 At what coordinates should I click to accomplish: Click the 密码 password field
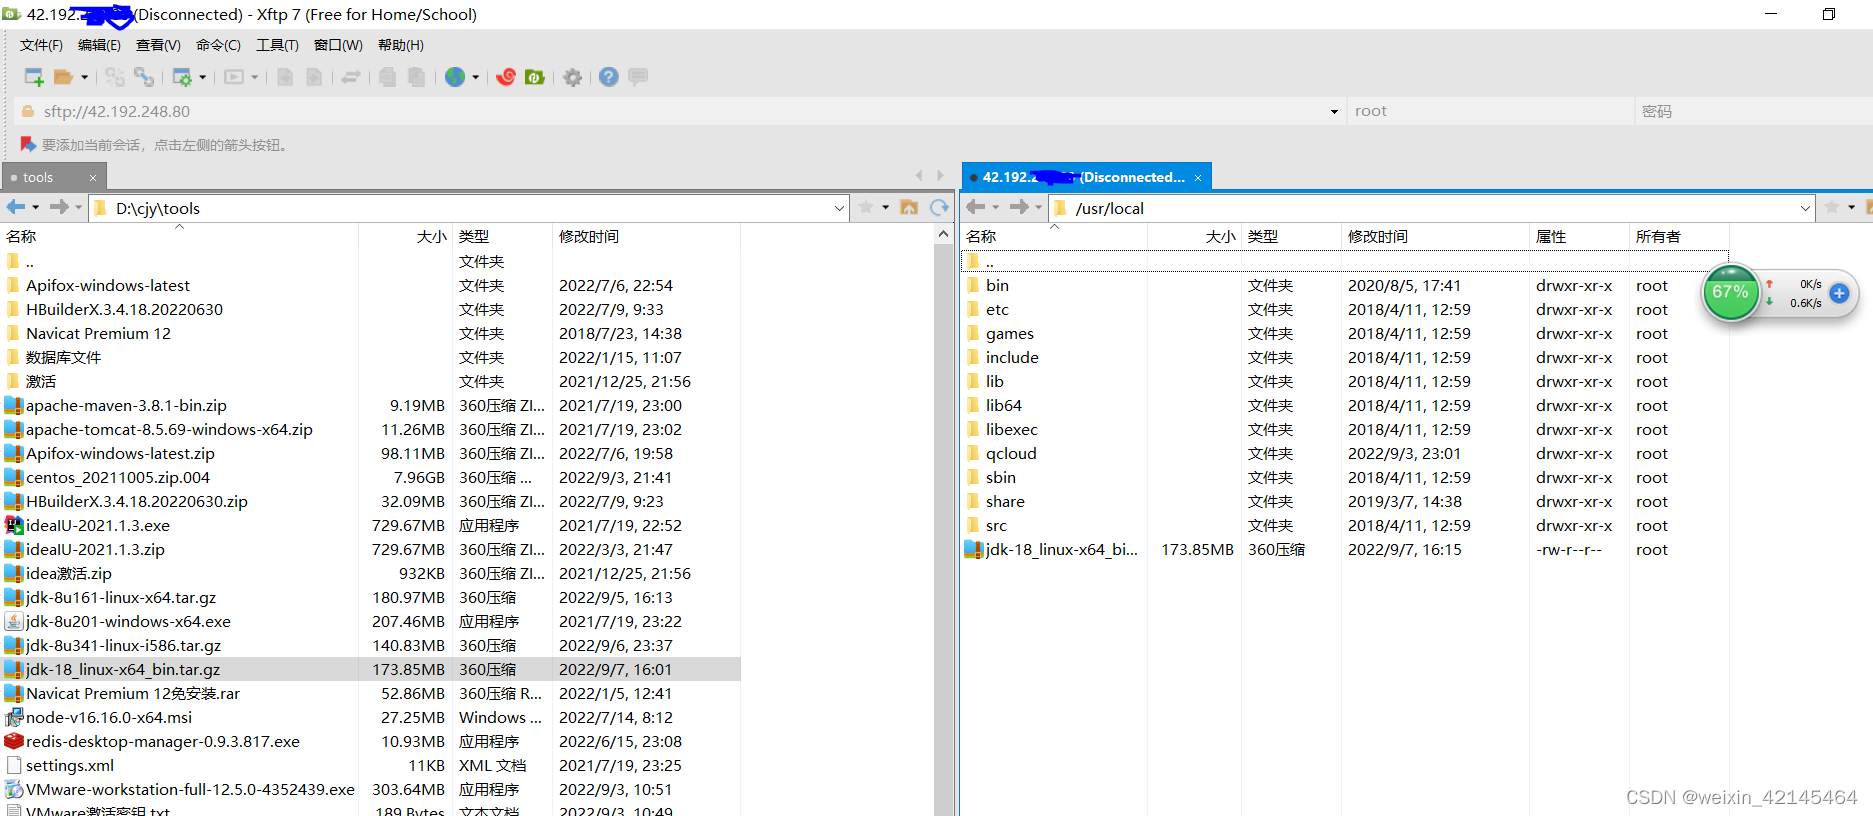point(1754,111)
